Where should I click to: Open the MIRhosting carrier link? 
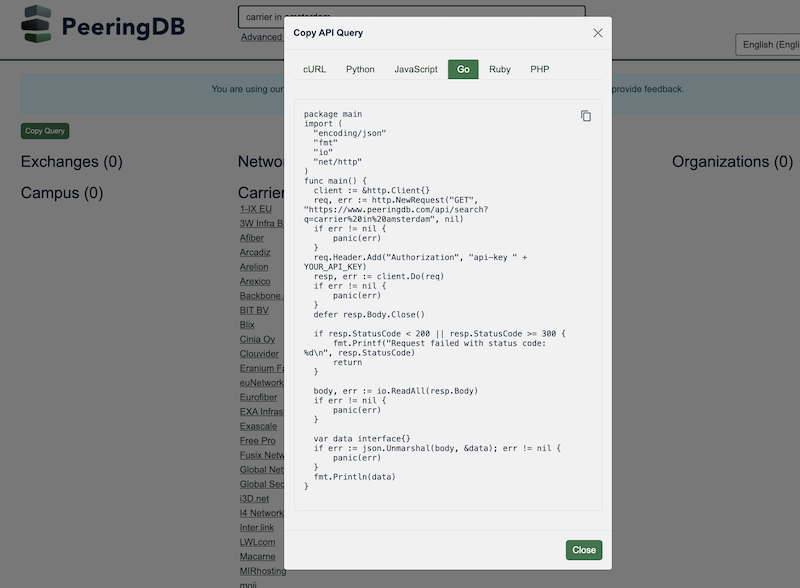click(x=262, y=571)
